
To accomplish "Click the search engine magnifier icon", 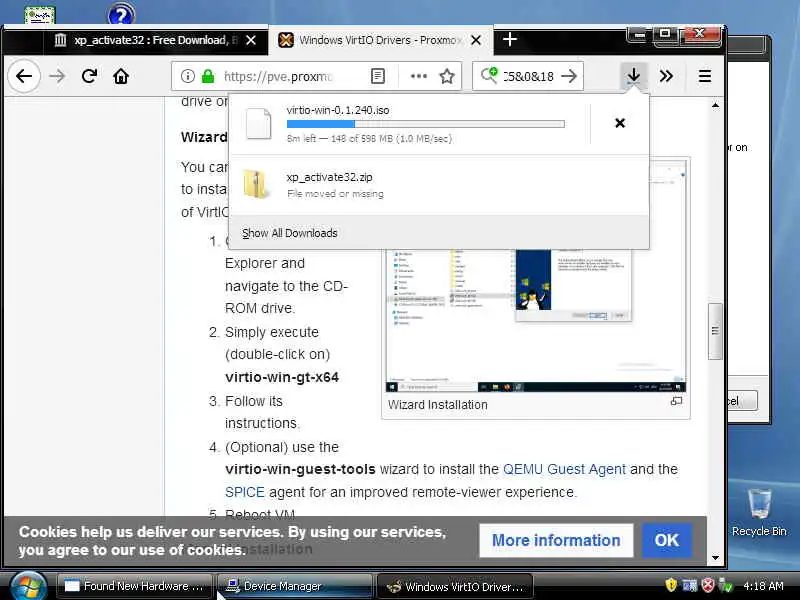I will [489, 76].
